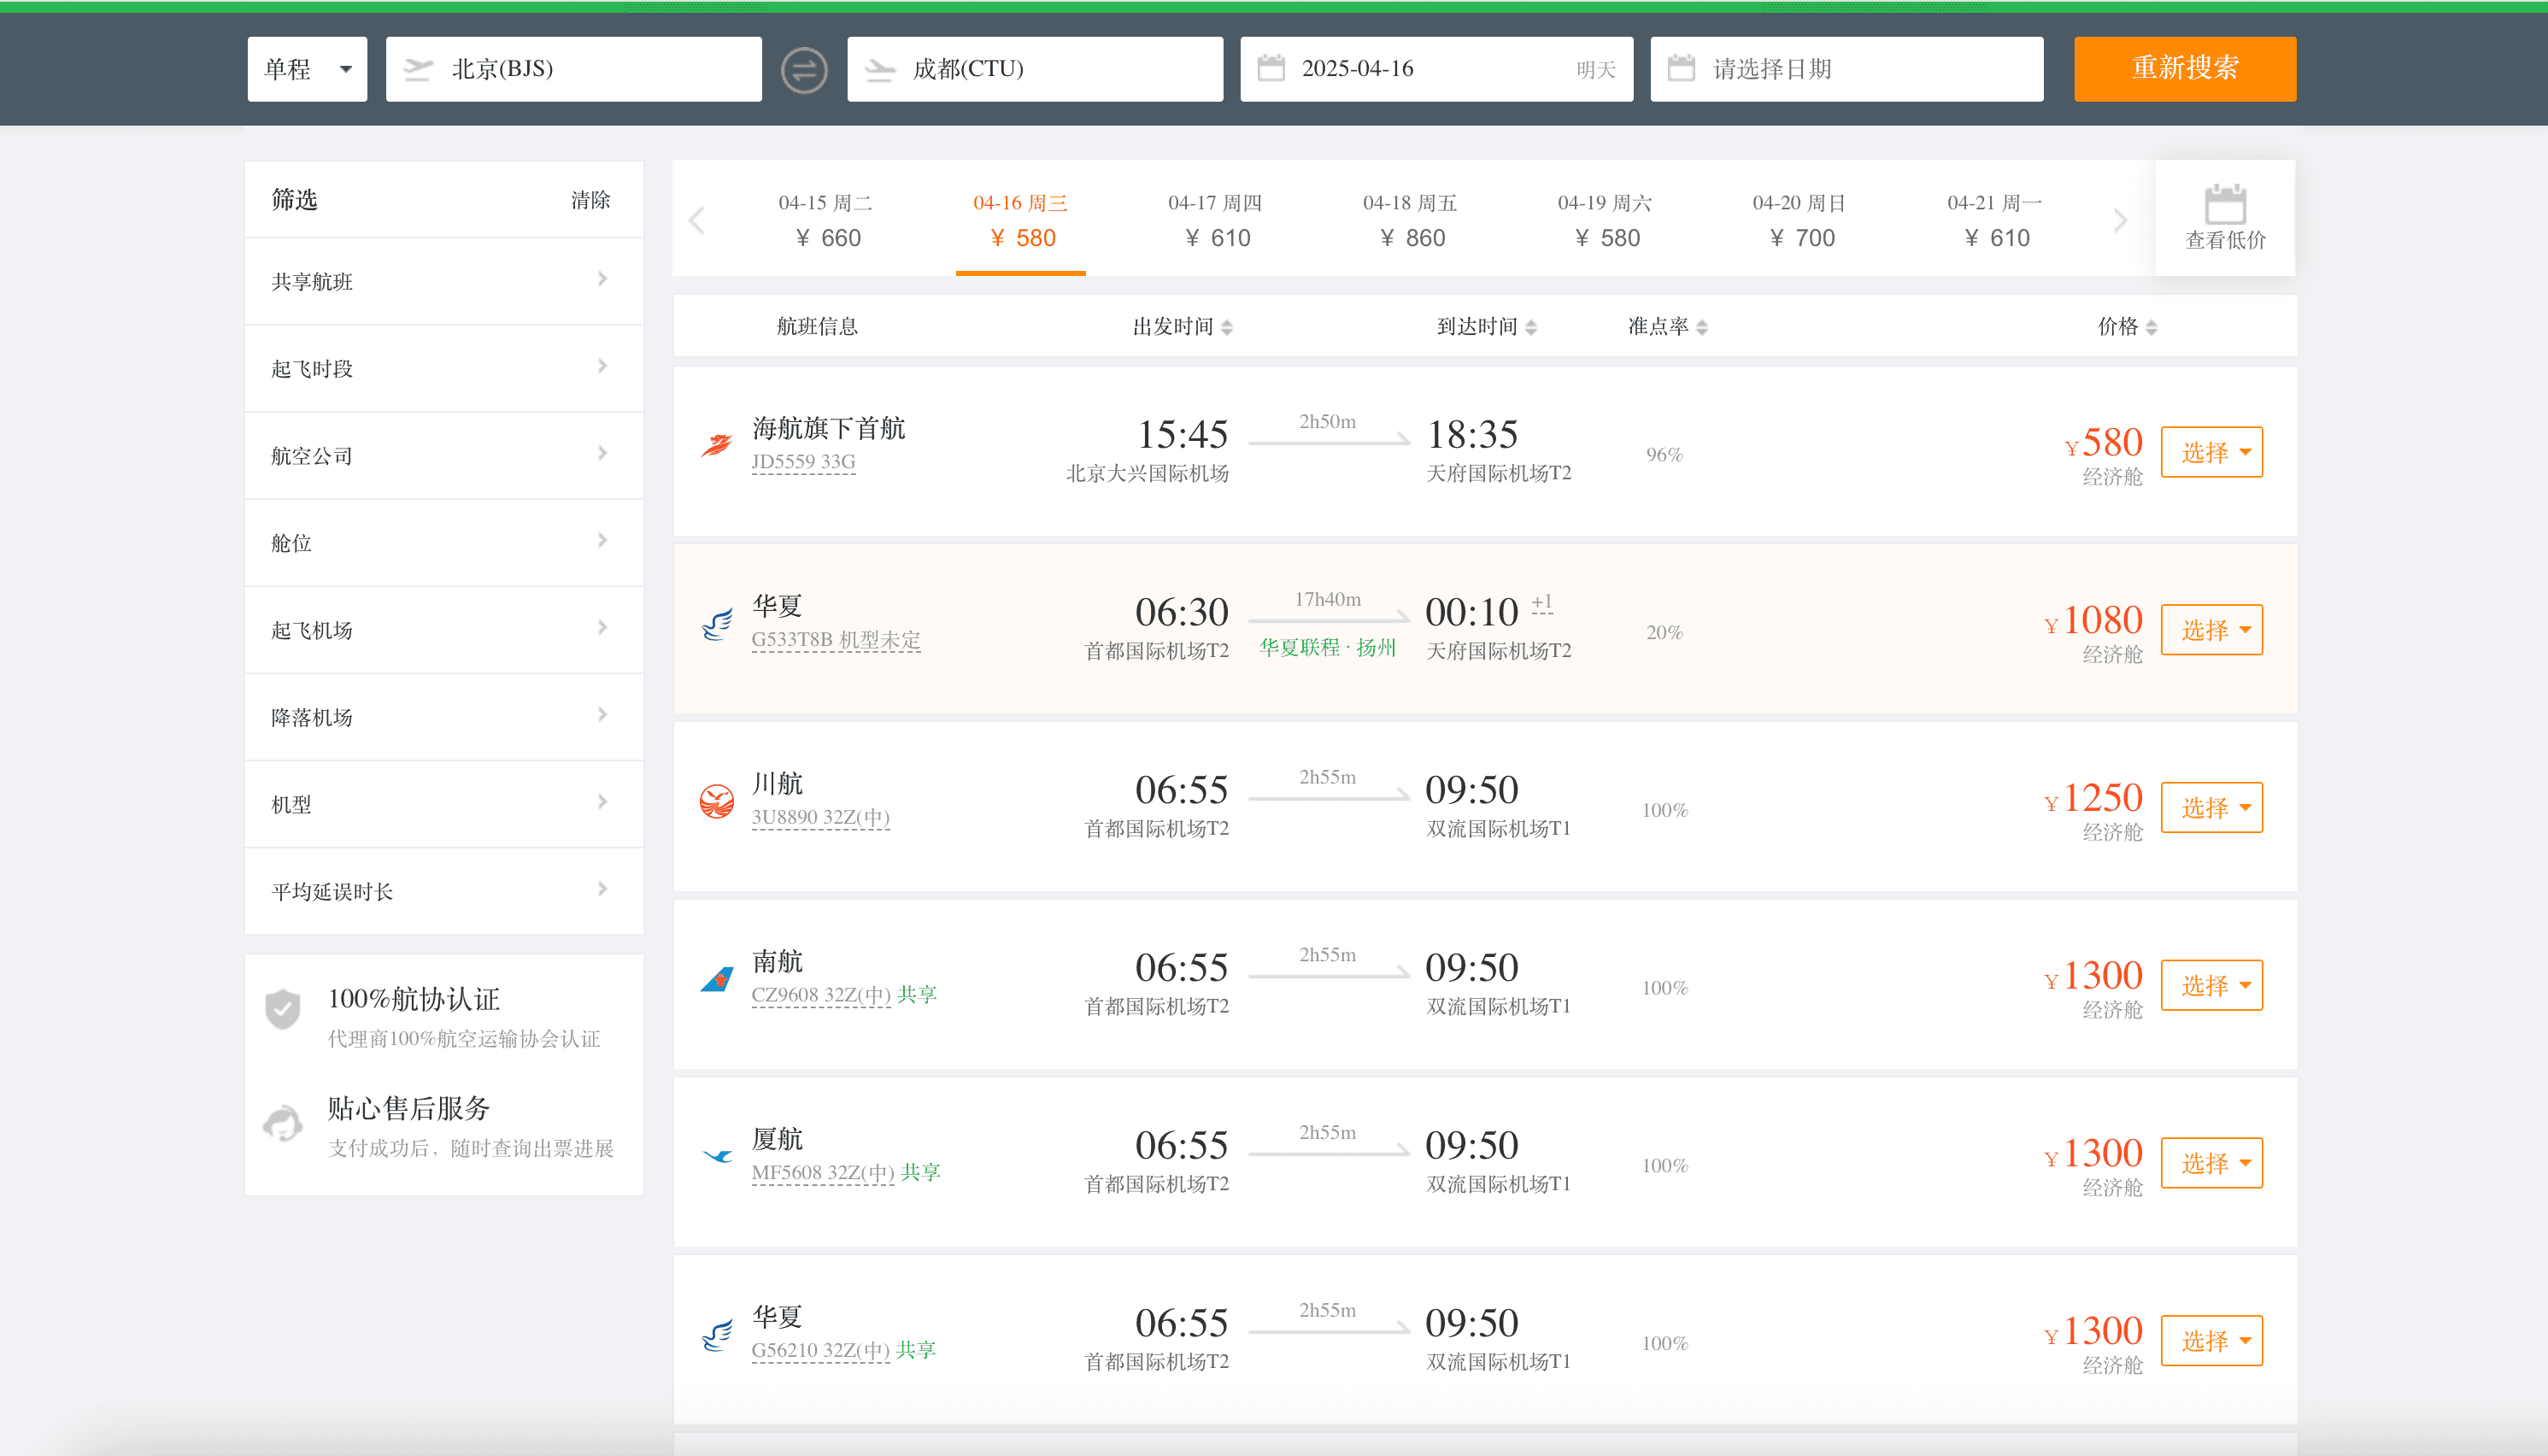Open the 单程 trip type dropdown
2548x1456 pixels.
pos(307,69)
